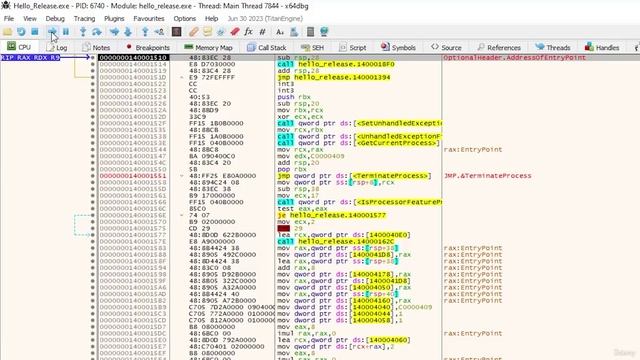This screenshot has width=640, height=360.
Task: Click the Run arrow toolbar icon
Action: click(x=52, y=31)
